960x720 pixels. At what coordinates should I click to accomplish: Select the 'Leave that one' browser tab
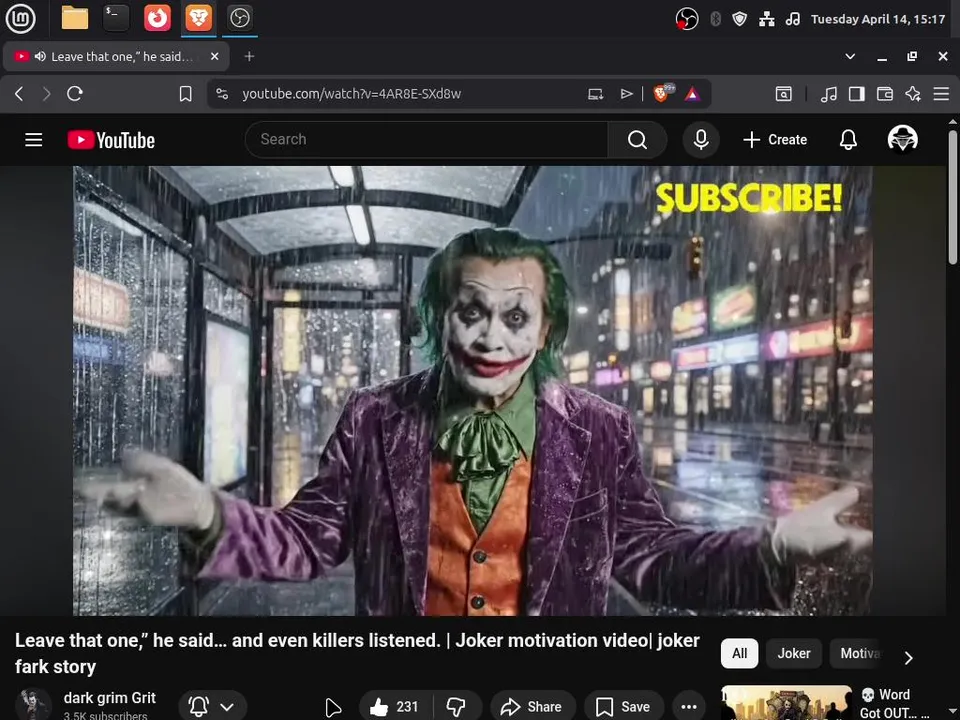pos(116,56)
